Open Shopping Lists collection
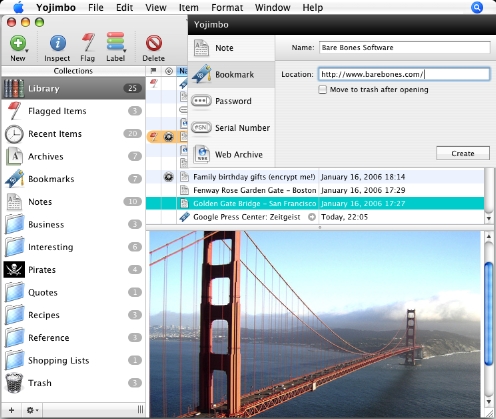 pos(73,360)
